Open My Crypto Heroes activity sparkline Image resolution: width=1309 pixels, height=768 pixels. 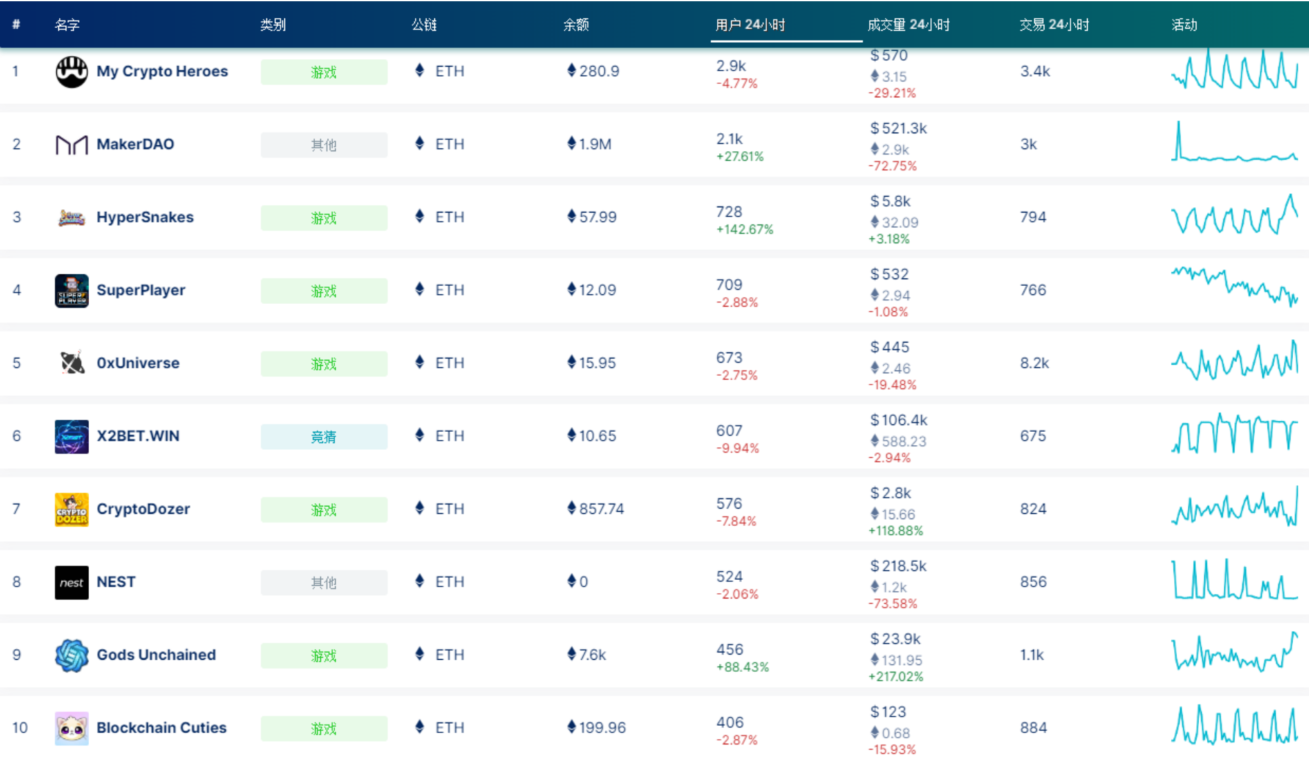click(x=1235, y=70)
